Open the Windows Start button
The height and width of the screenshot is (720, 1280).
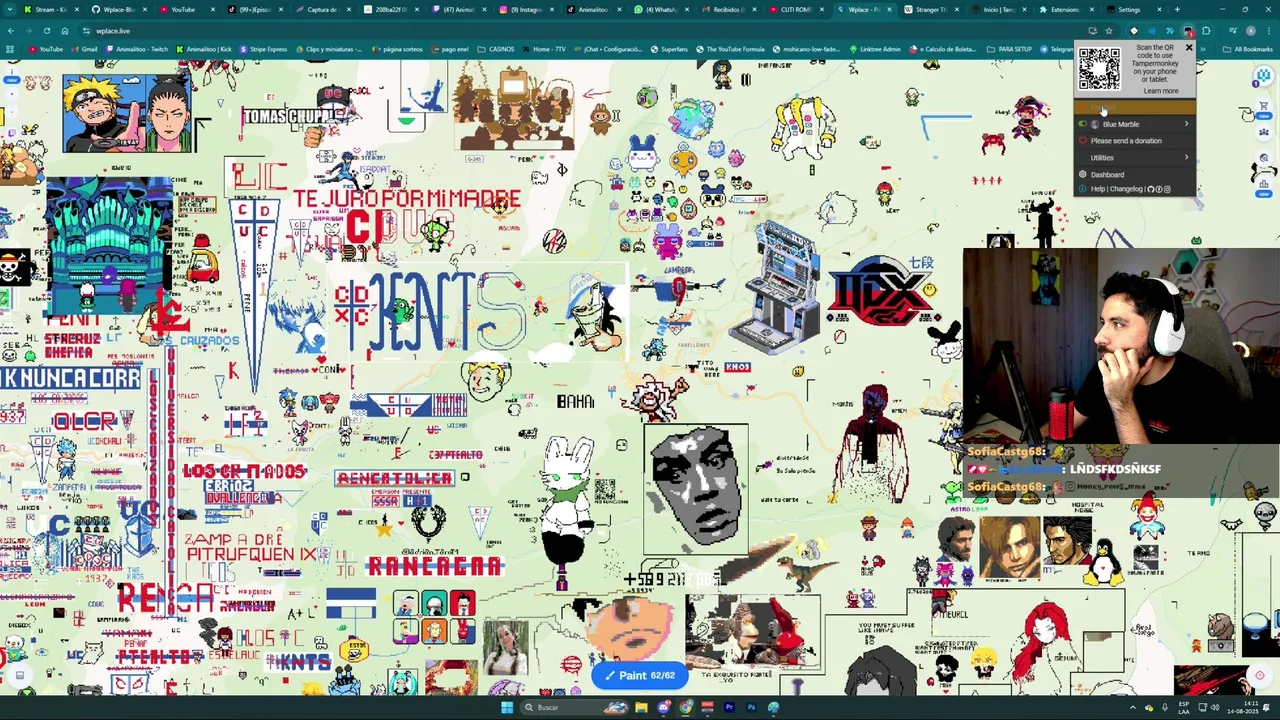pos(507,707)
